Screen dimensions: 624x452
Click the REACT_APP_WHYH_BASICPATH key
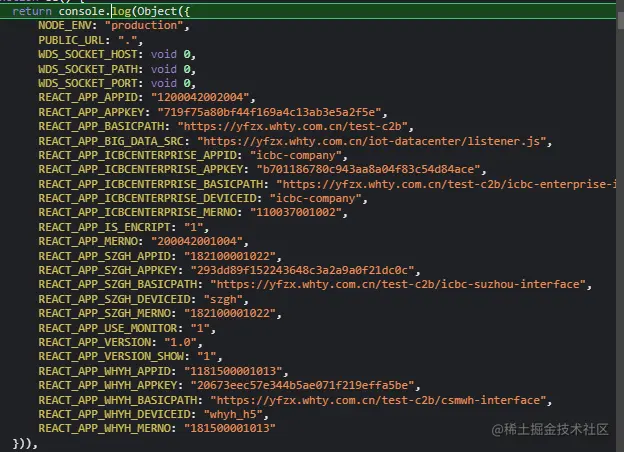pyautogui.click(x=117, y=400)
